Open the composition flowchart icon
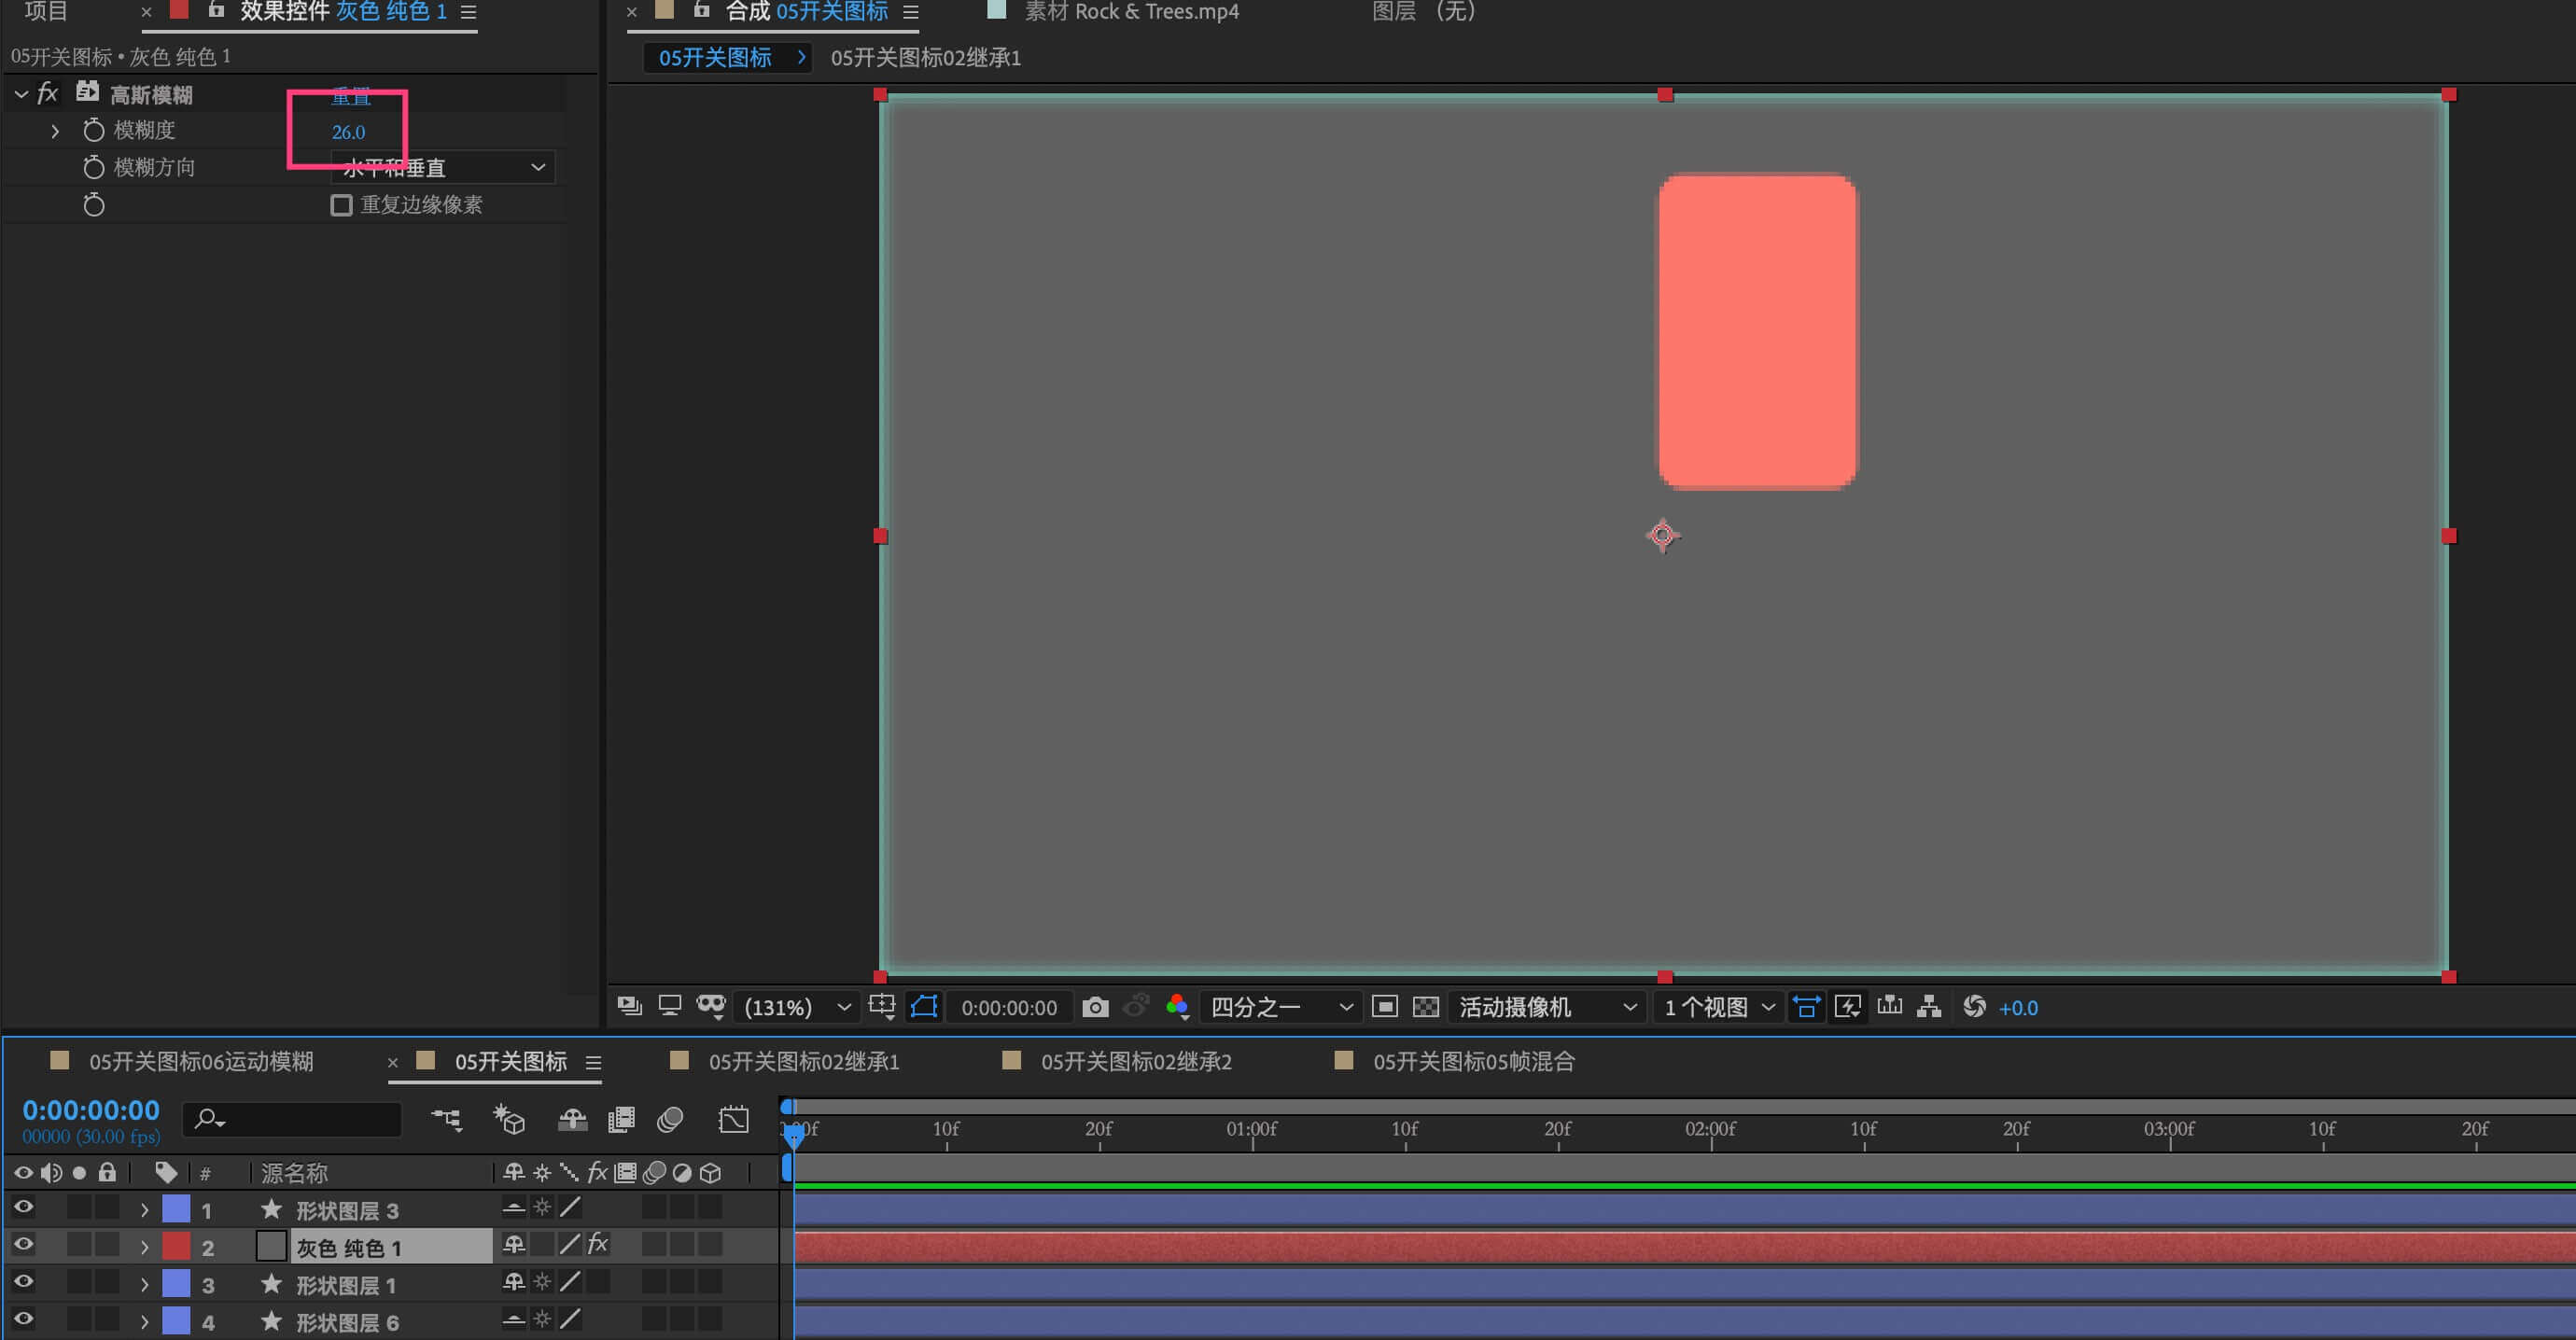Screen dimensions: 2576x1340 pos(1929,1007)
